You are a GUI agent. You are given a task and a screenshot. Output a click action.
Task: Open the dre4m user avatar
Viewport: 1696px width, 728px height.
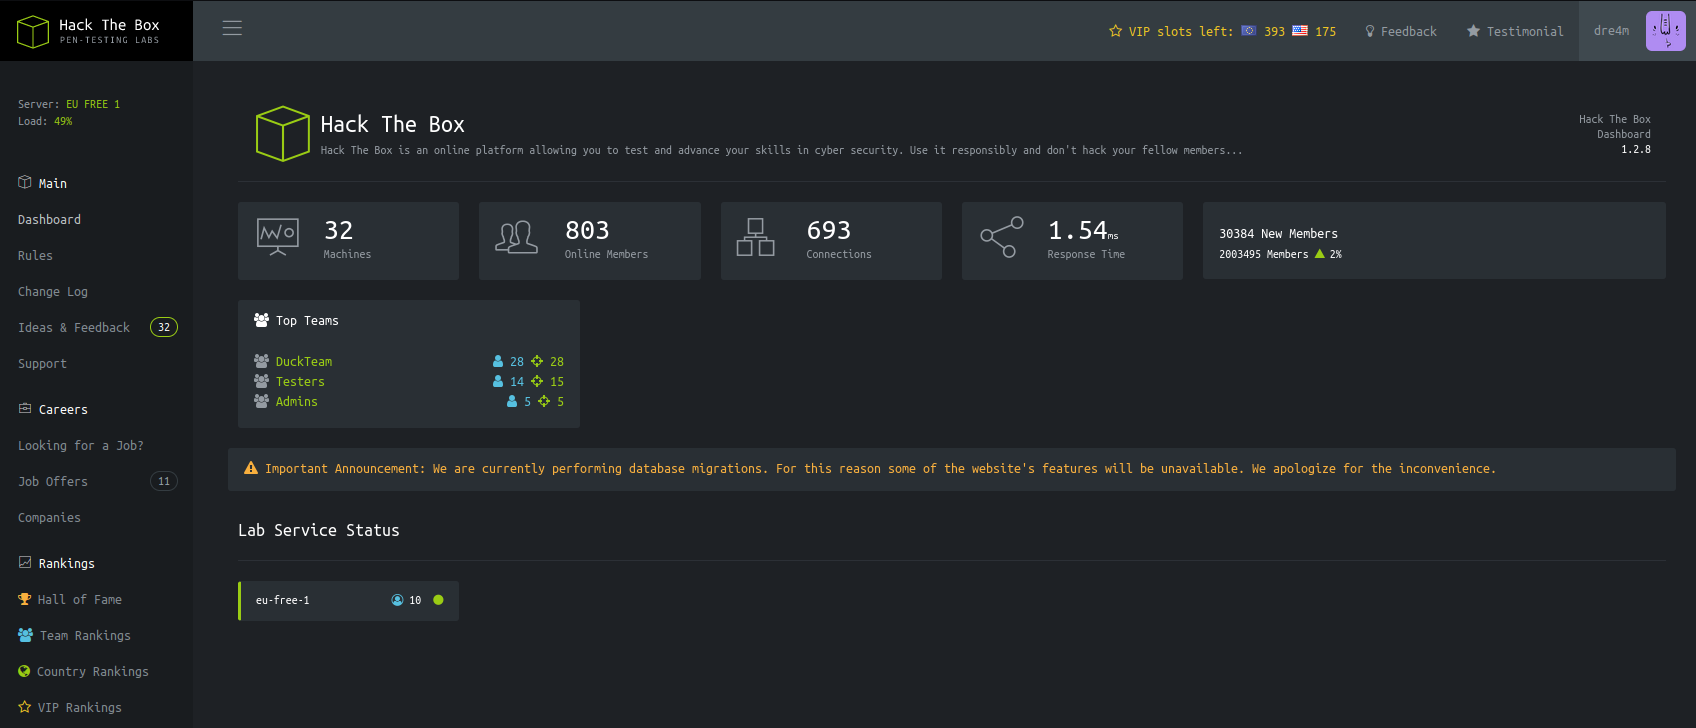pos(1665,31)
